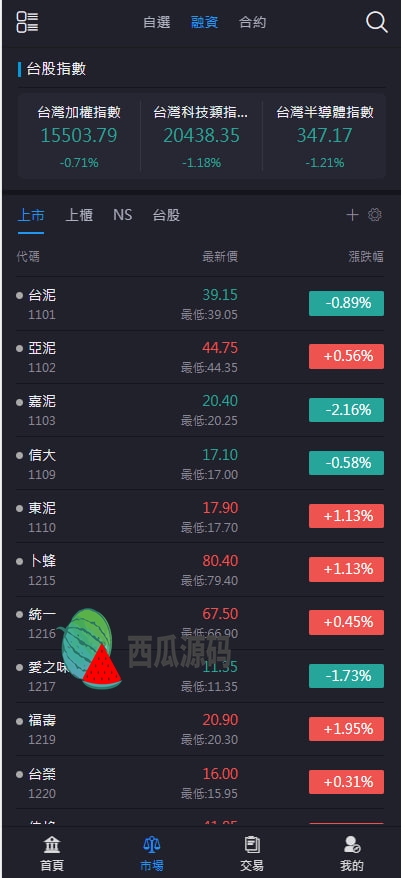This screenshot has width=401, height=878.
Task: Open the list menu icon at top left
Action: point(27,22)
